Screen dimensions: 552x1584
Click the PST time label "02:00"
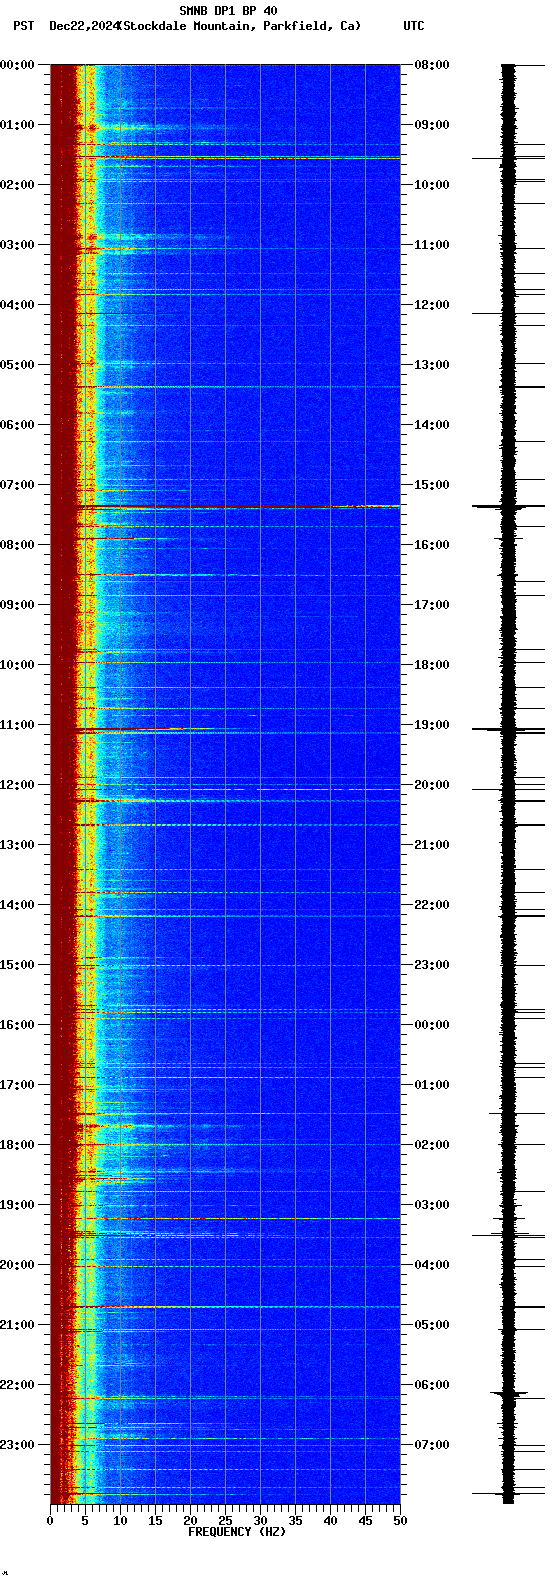(x=17, y=185)
